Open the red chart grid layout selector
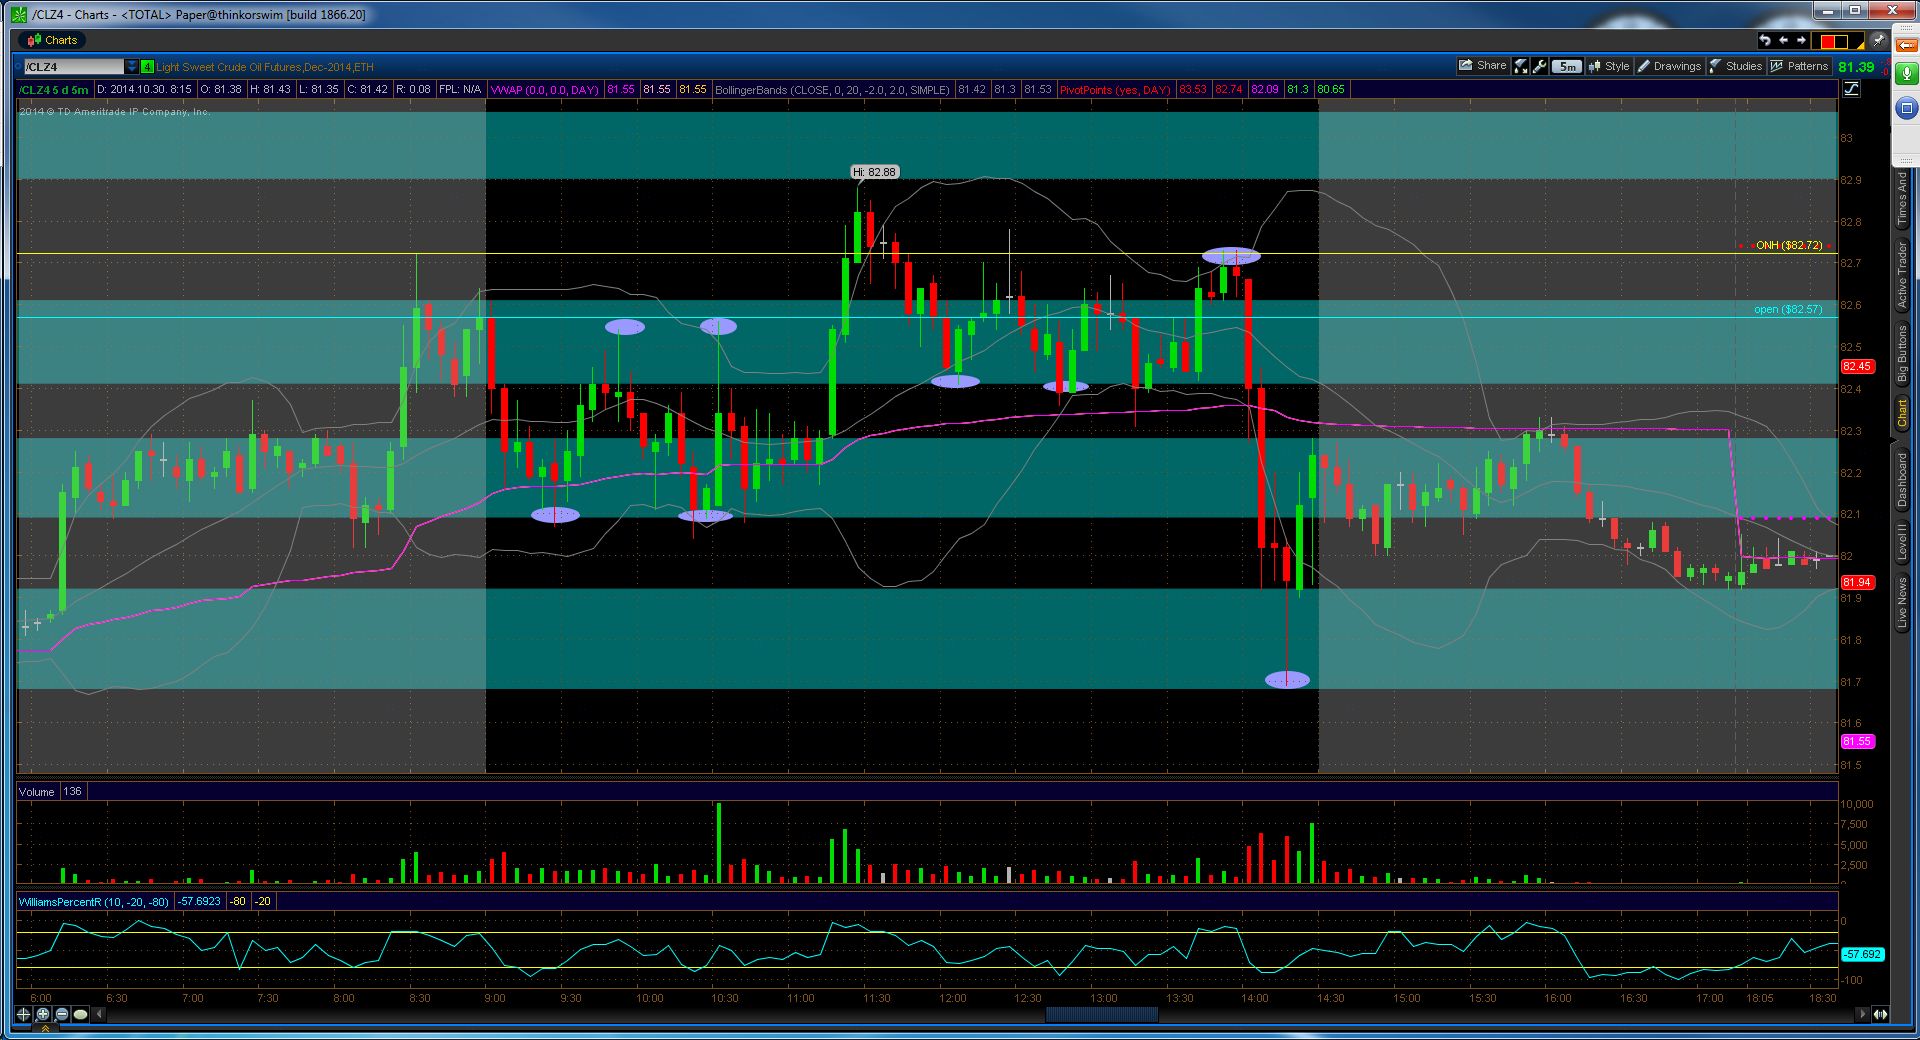This screenshot has width=1920, height=1040. pos(1840,41)
